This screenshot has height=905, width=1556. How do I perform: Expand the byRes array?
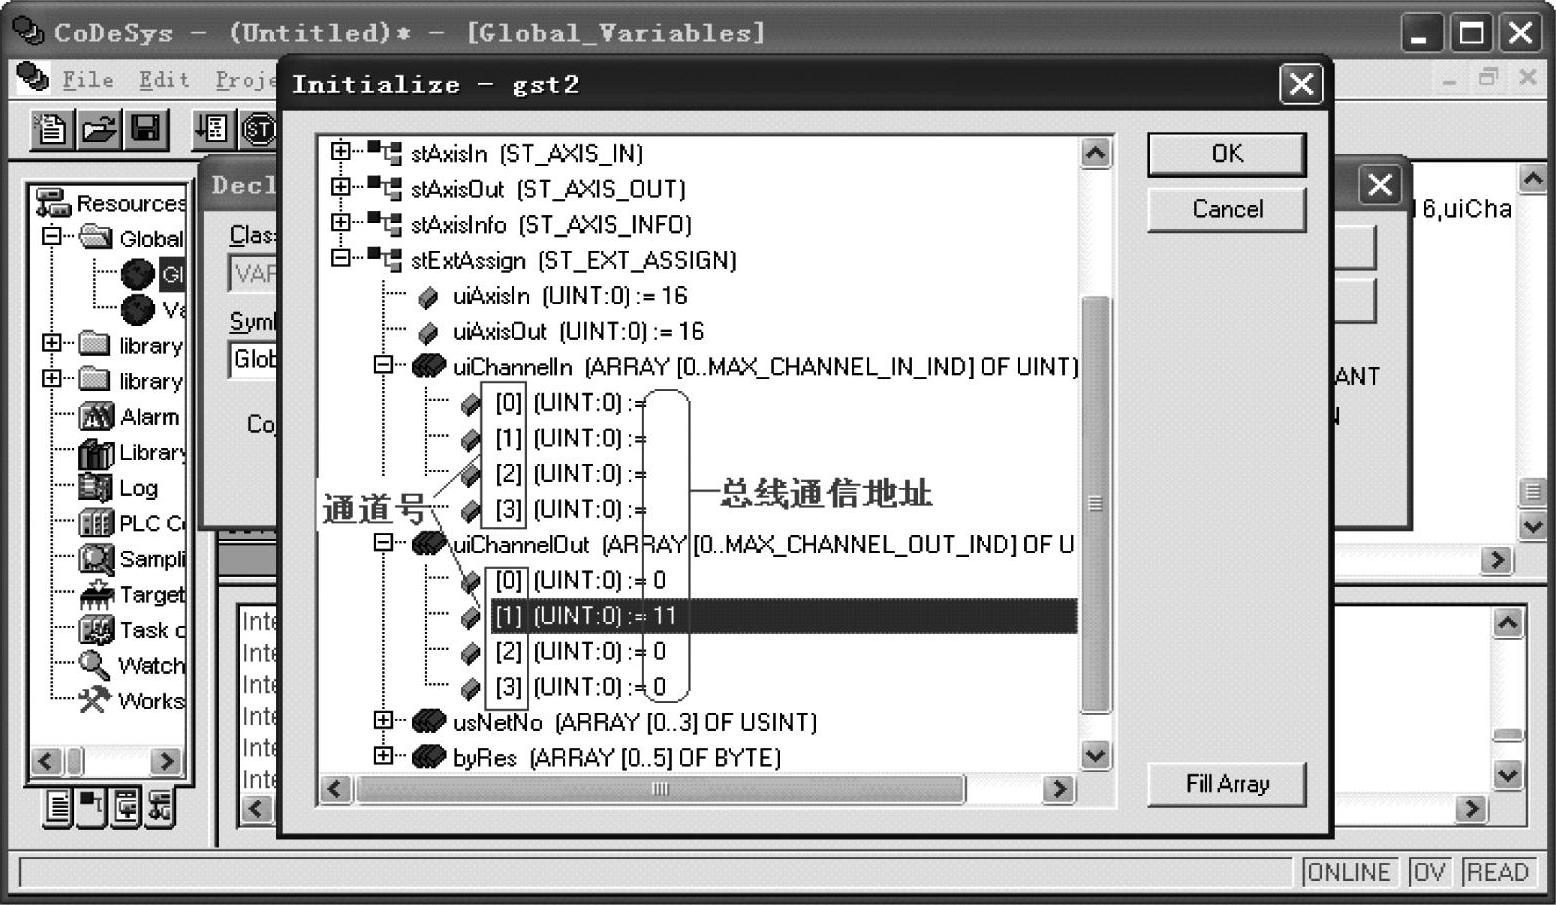tap(384, 755)
